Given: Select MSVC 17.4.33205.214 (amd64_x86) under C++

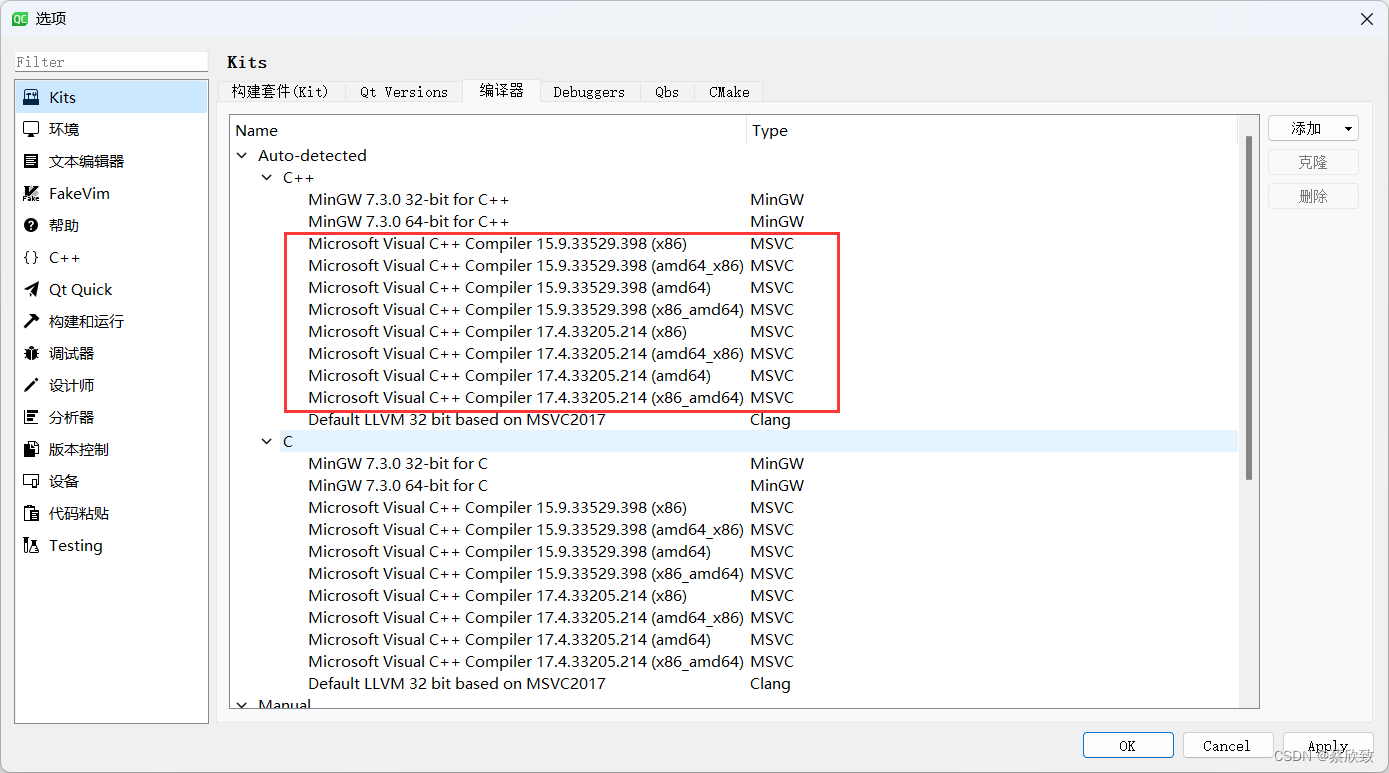Looking at the screenshot, I should [x=526, y=354].
